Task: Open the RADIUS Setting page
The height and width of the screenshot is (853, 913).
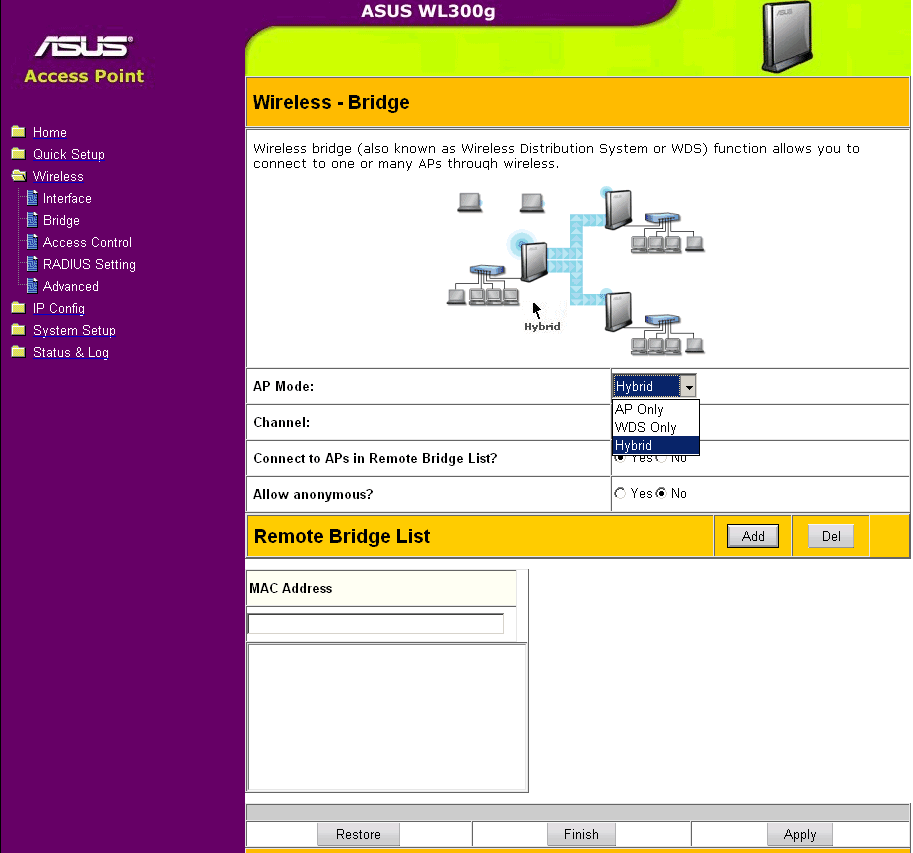Action: click(89, 264)
